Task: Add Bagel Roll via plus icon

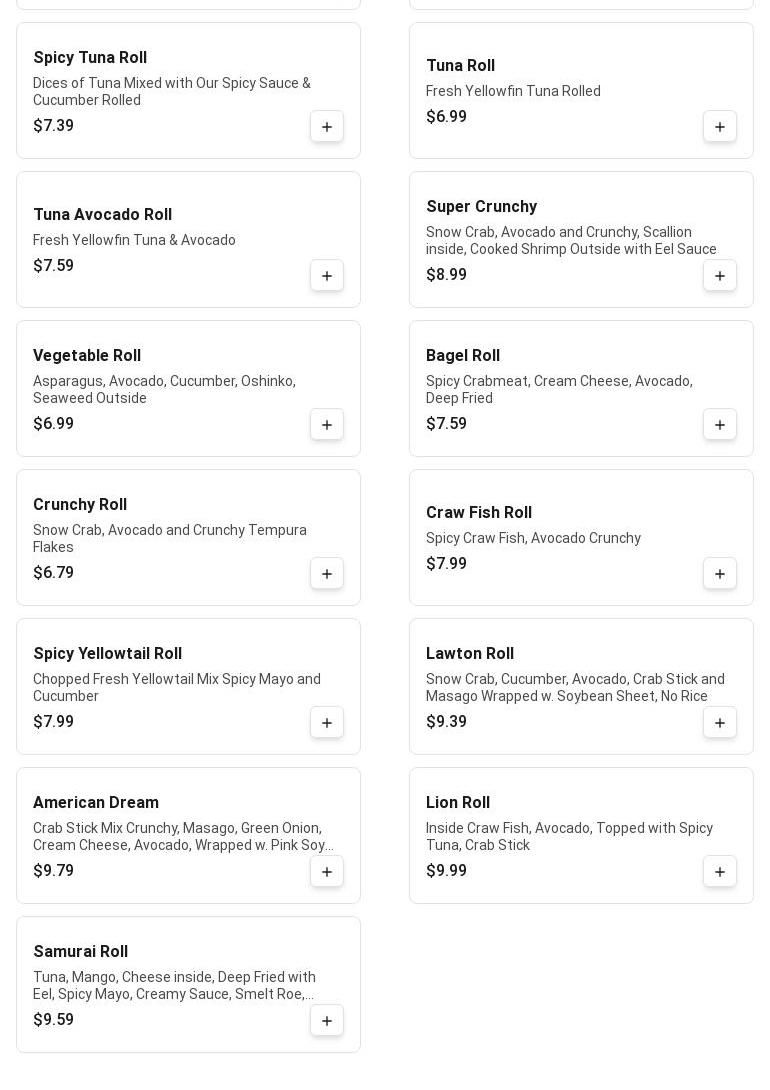Action: click(720, 425)
